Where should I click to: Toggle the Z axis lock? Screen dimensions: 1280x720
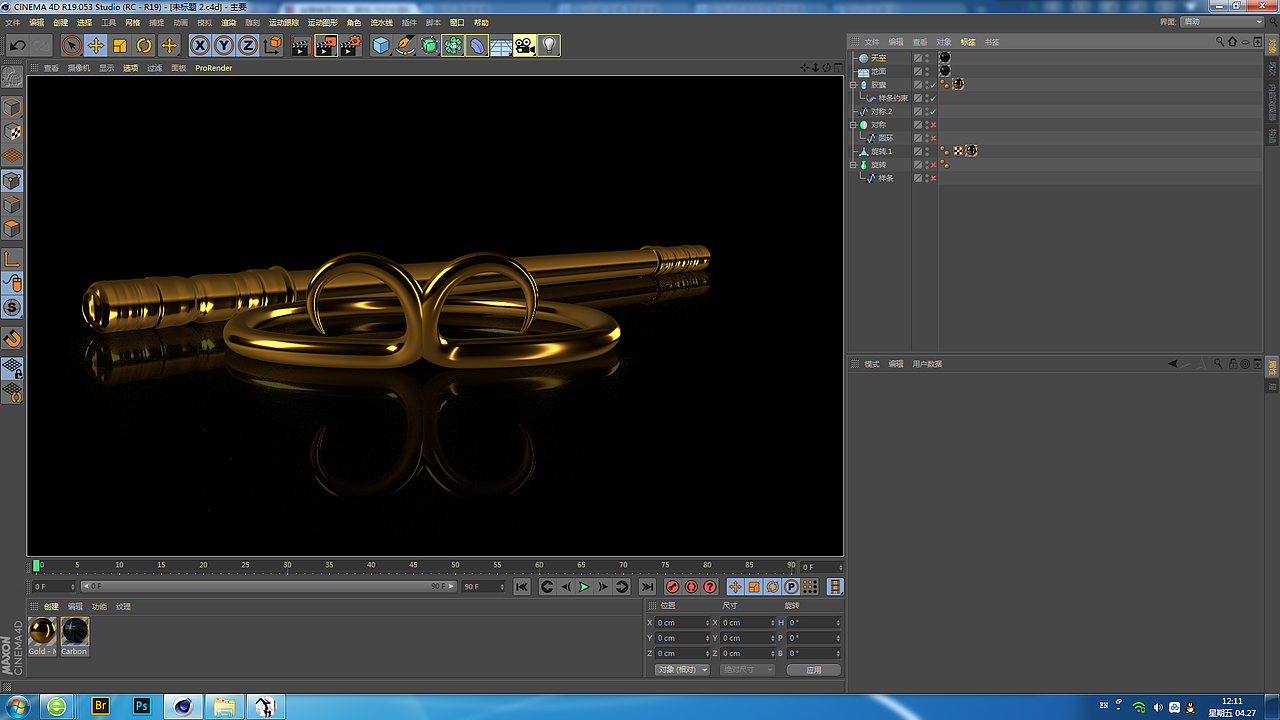(248, 45)
